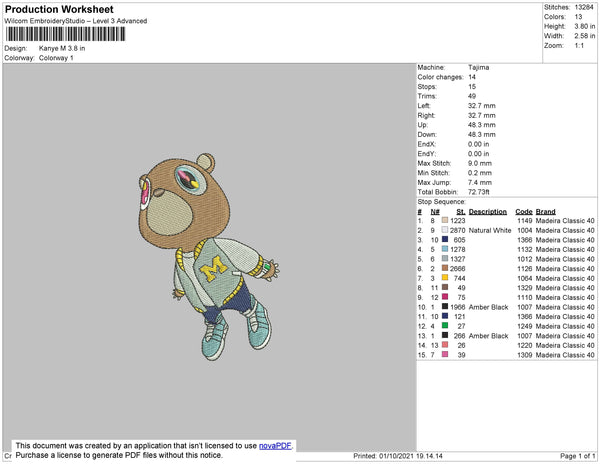Select the beige swatch in stop row 1
The image size is (600, 464).
(x=445, y=220)
